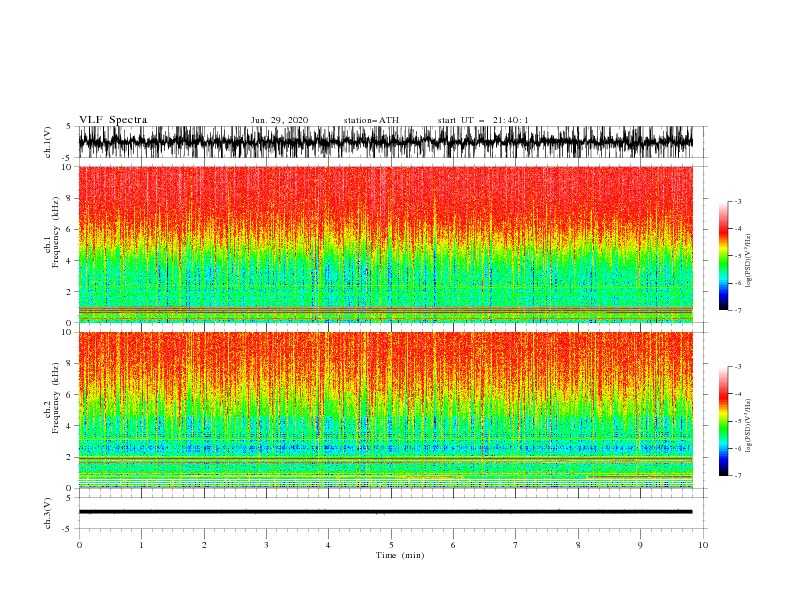Click the time axis tick label "5"

pos(391,545)
